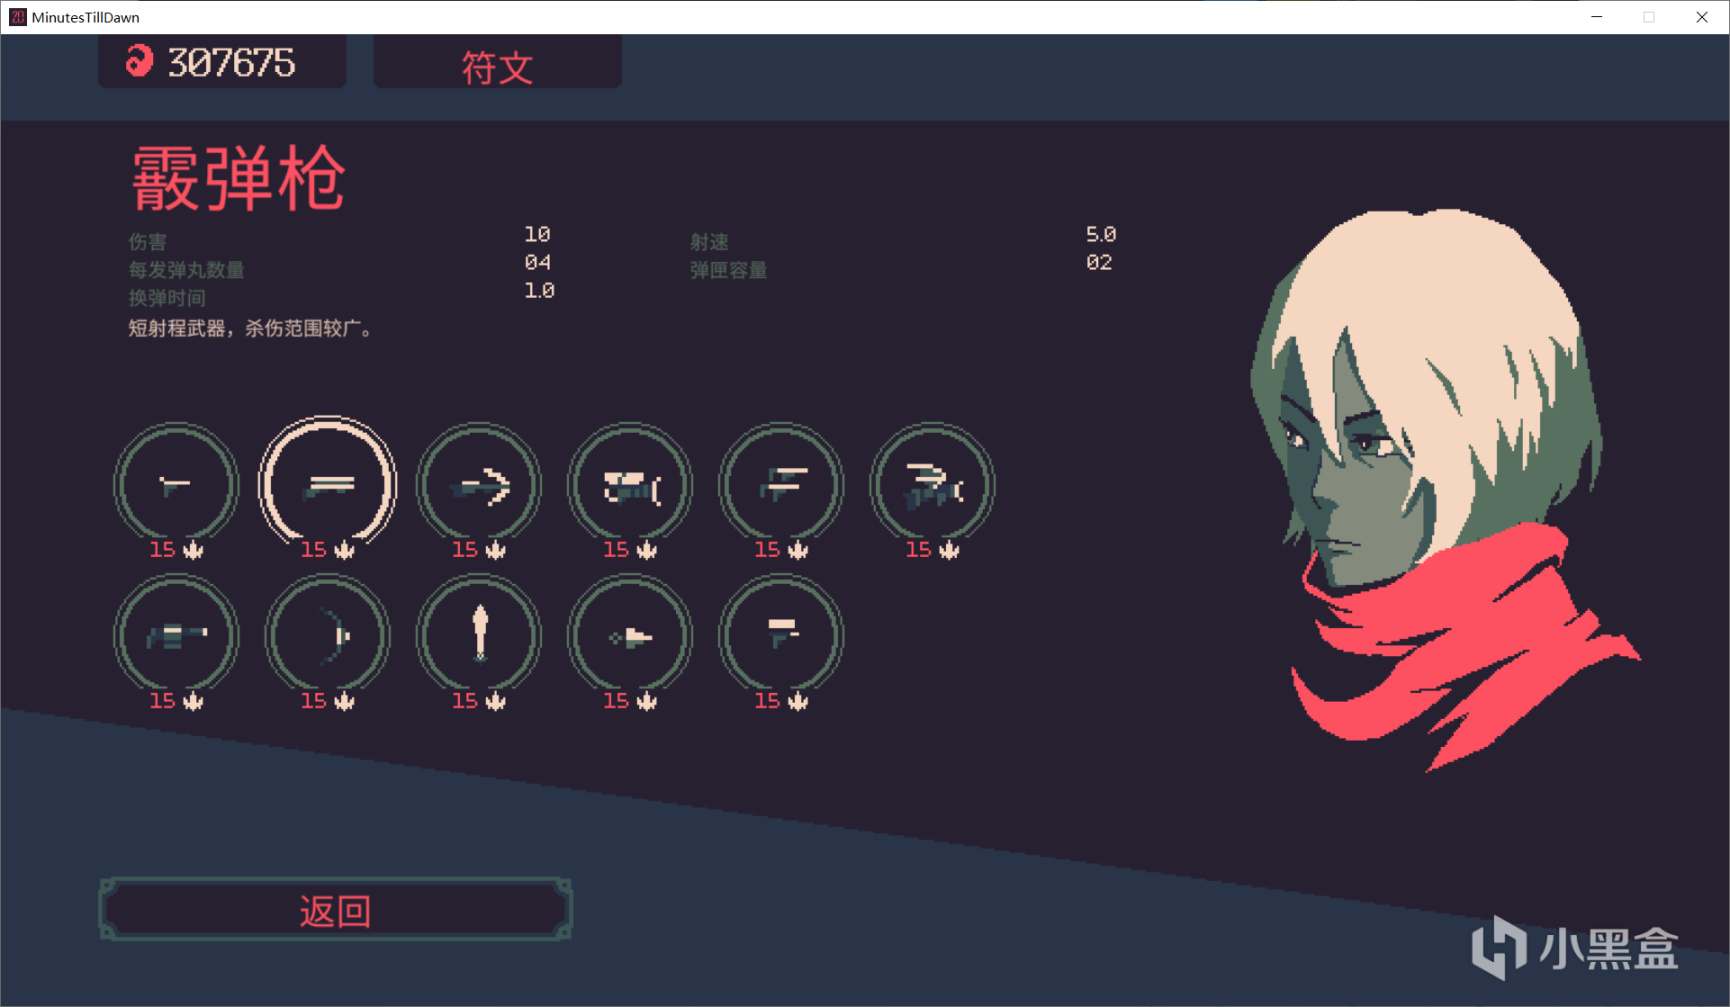
Task: Pick the dual SMGs weapon icon
Action: 781,485
